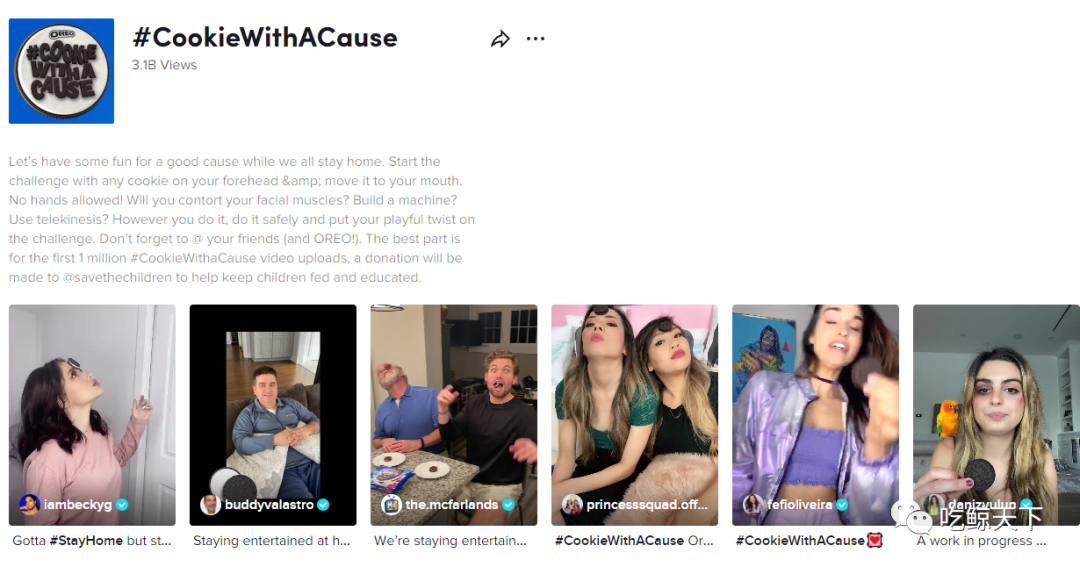Click iambeckyg's profile avatar
The height and width of the screenshot is (567, 1080).
29,504
